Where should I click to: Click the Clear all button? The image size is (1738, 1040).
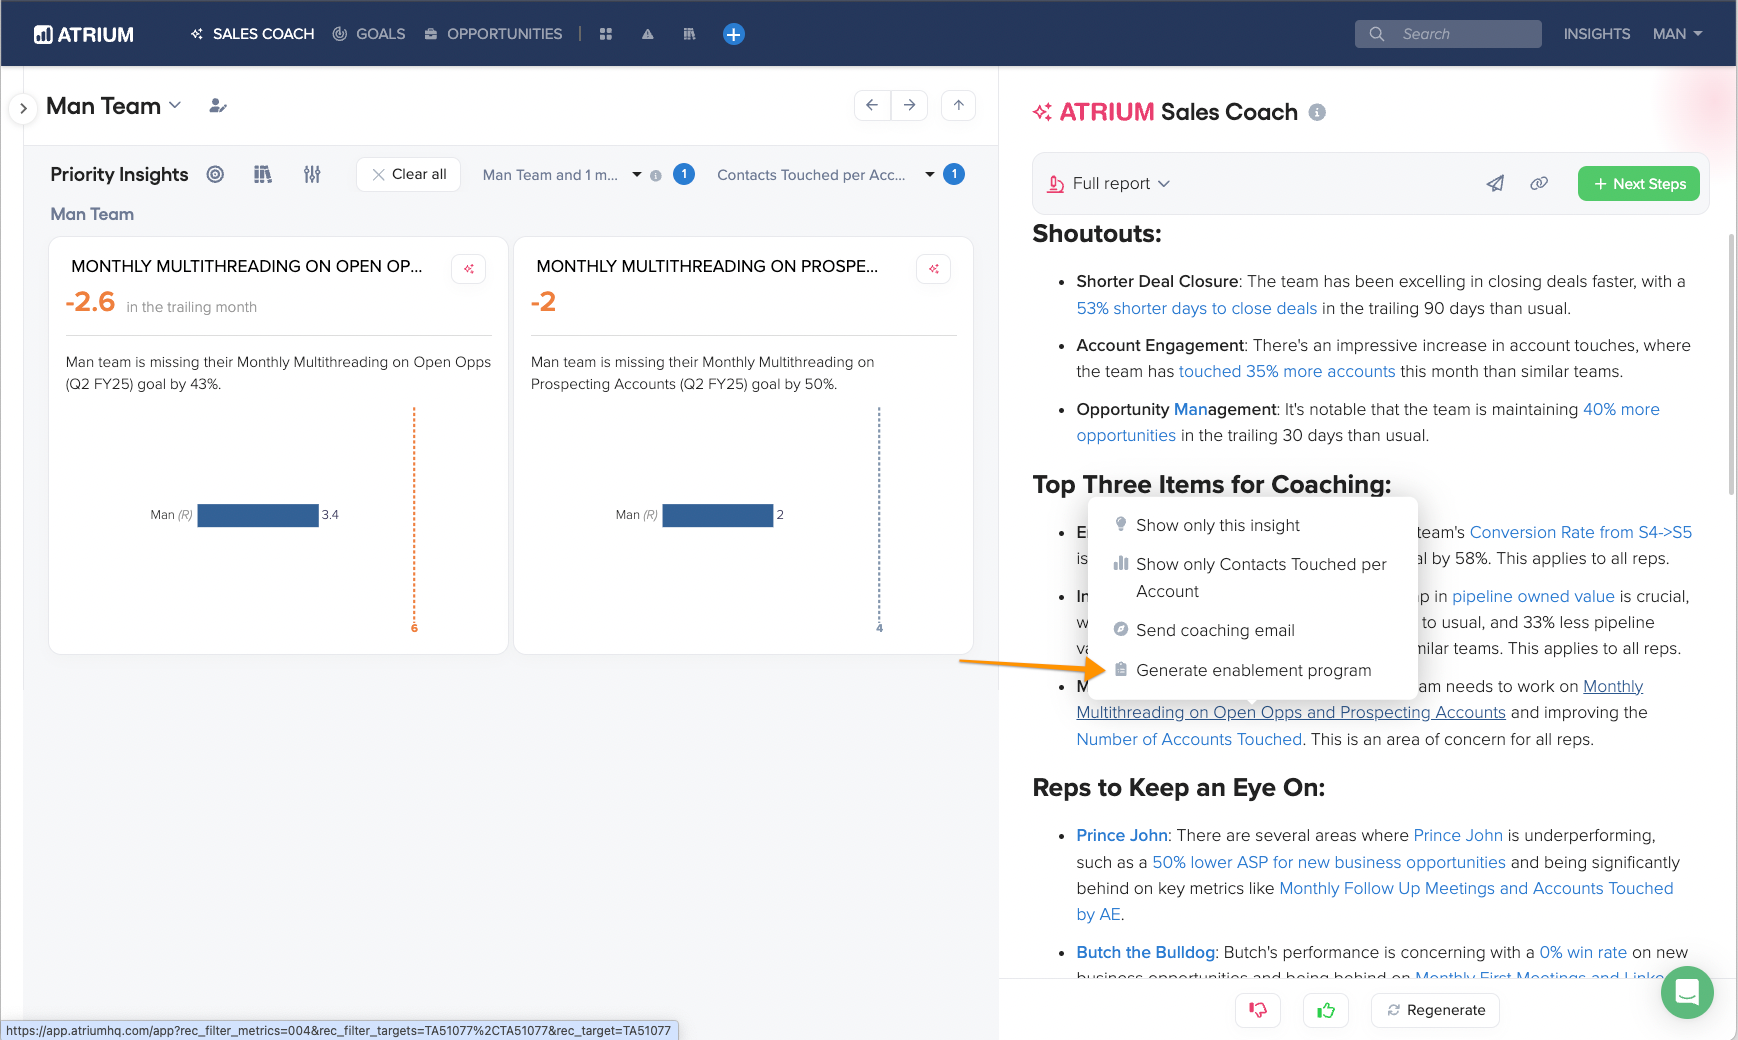(x=409, y=174)
